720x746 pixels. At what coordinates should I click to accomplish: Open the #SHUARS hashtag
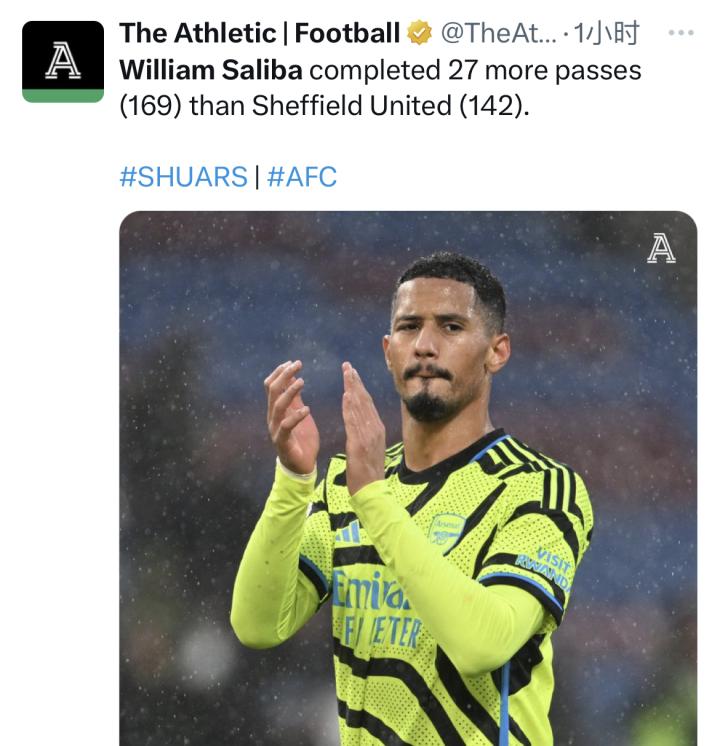pyautogui.click(x=183, y=177)
